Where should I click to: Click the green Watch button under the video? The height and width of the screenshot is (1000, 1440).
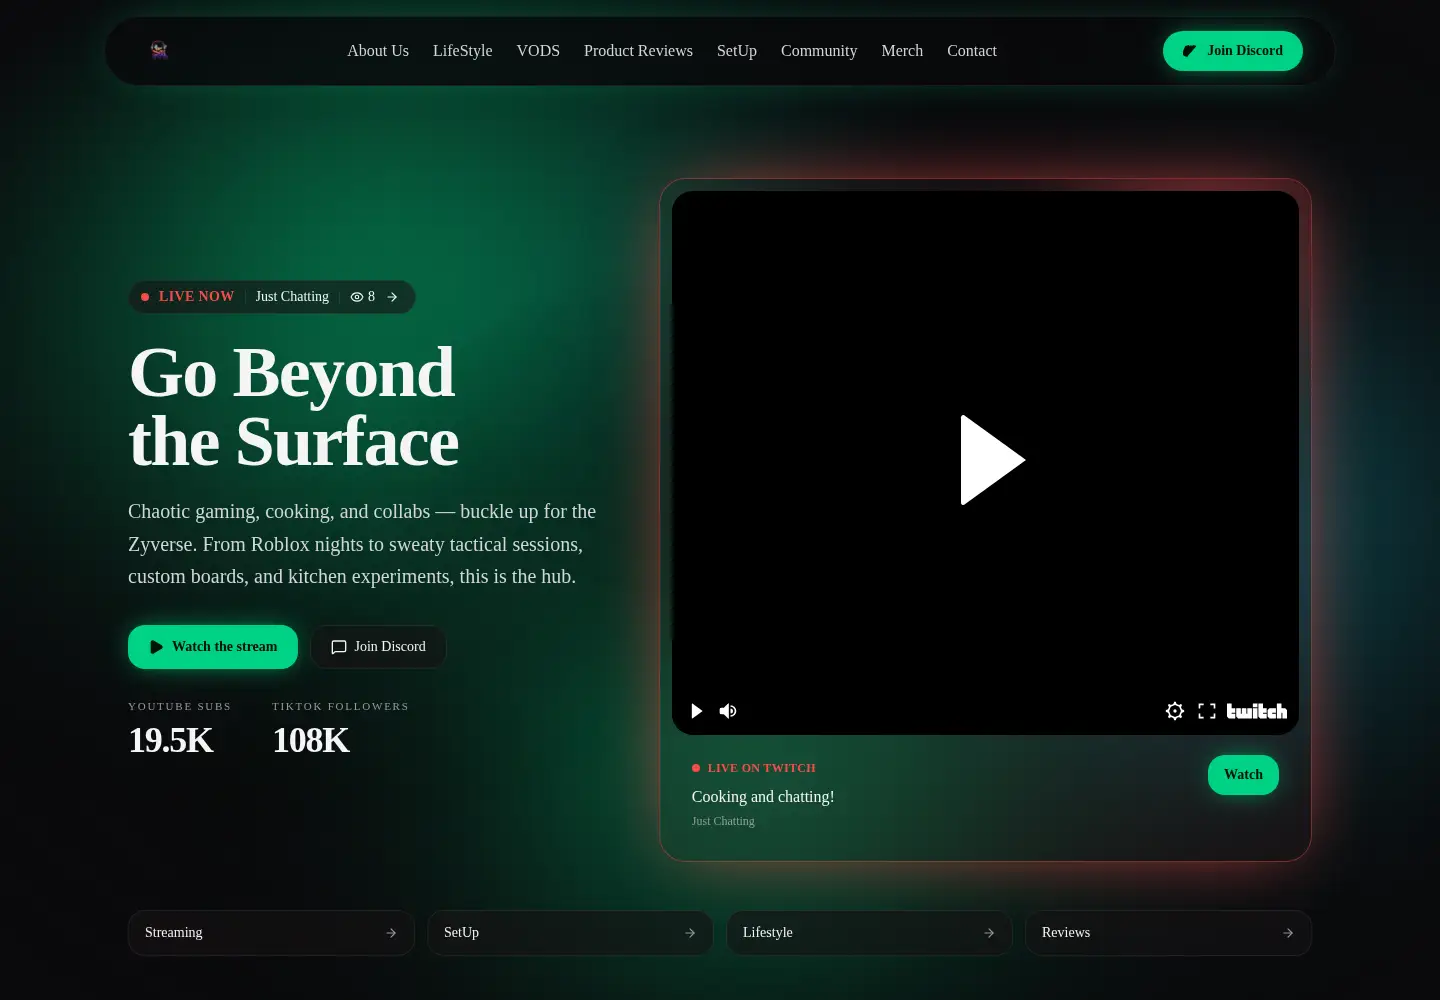point(1243,775)
